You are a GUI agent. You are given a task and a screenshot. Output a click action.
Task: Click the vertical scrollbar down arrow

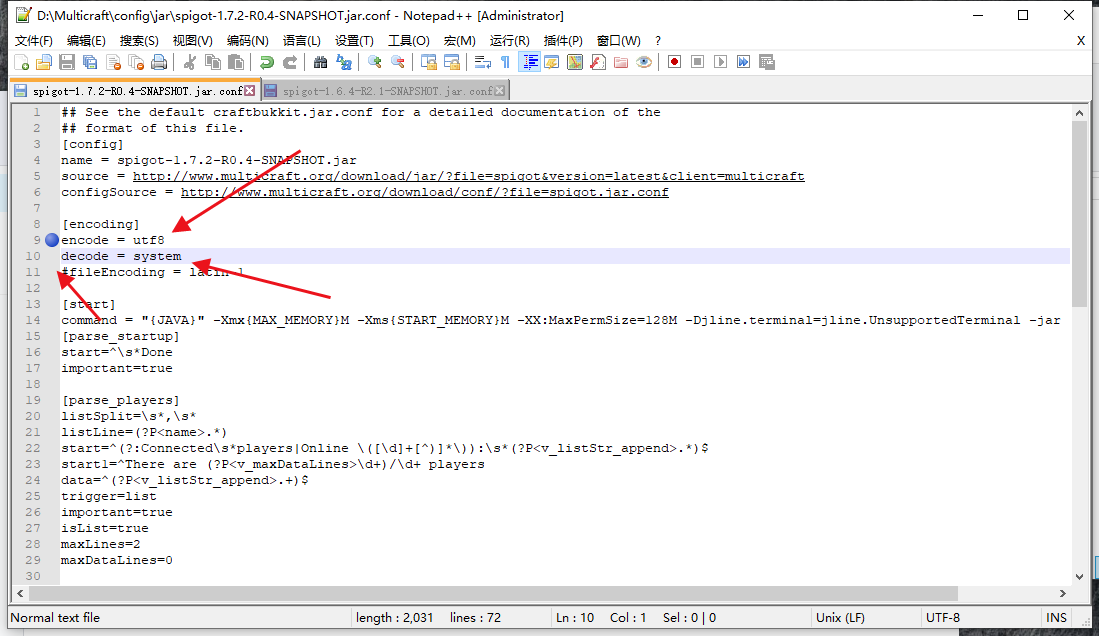1079,576
